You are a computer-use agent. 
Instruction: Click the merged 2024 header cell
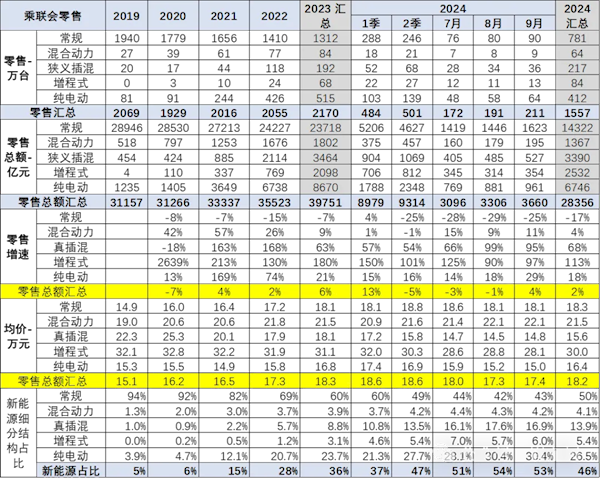click(x=453, y=8)
